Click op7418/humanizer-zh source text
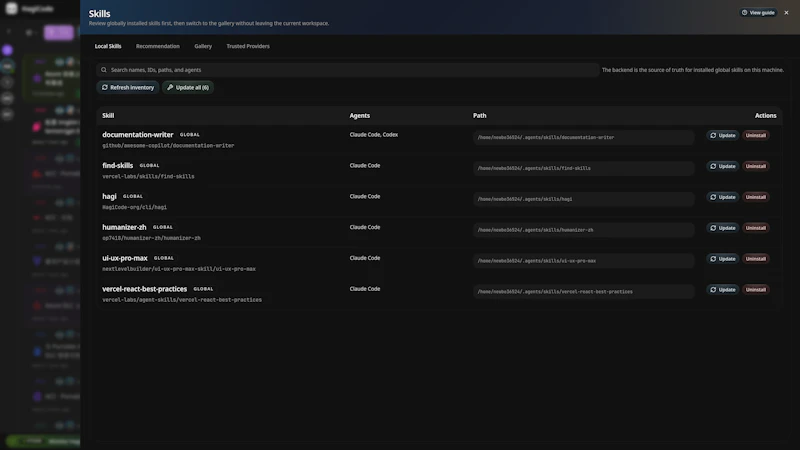800x450 pixels. [151, 238]
